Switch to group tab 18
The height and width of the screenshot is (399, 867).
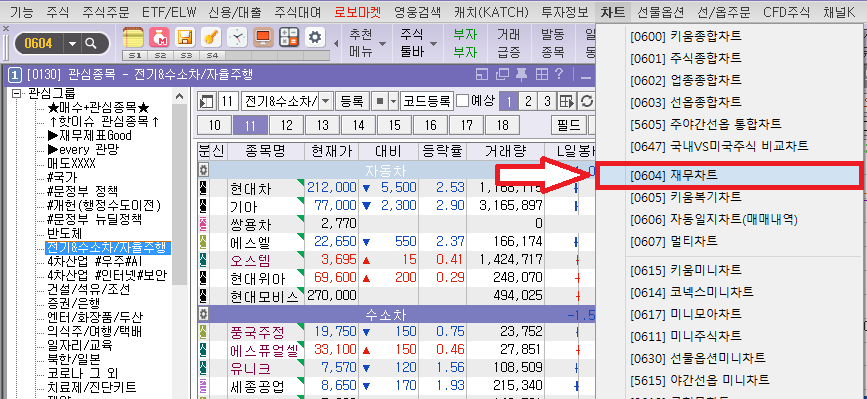click(503, 125)
